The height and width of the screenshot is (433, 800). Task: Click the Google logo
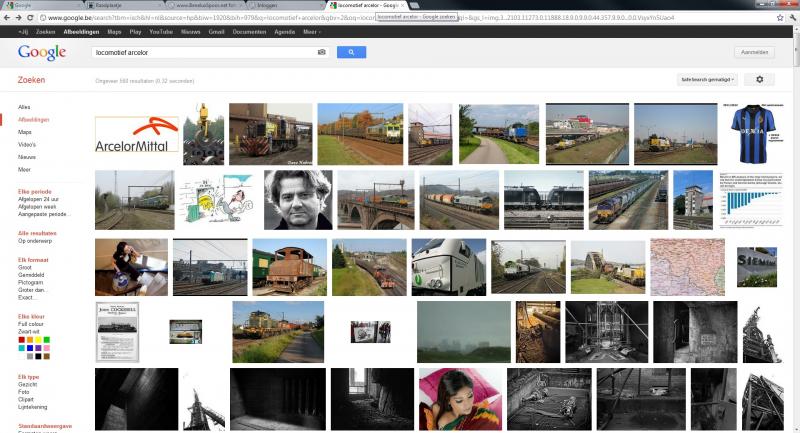(42, 52)
